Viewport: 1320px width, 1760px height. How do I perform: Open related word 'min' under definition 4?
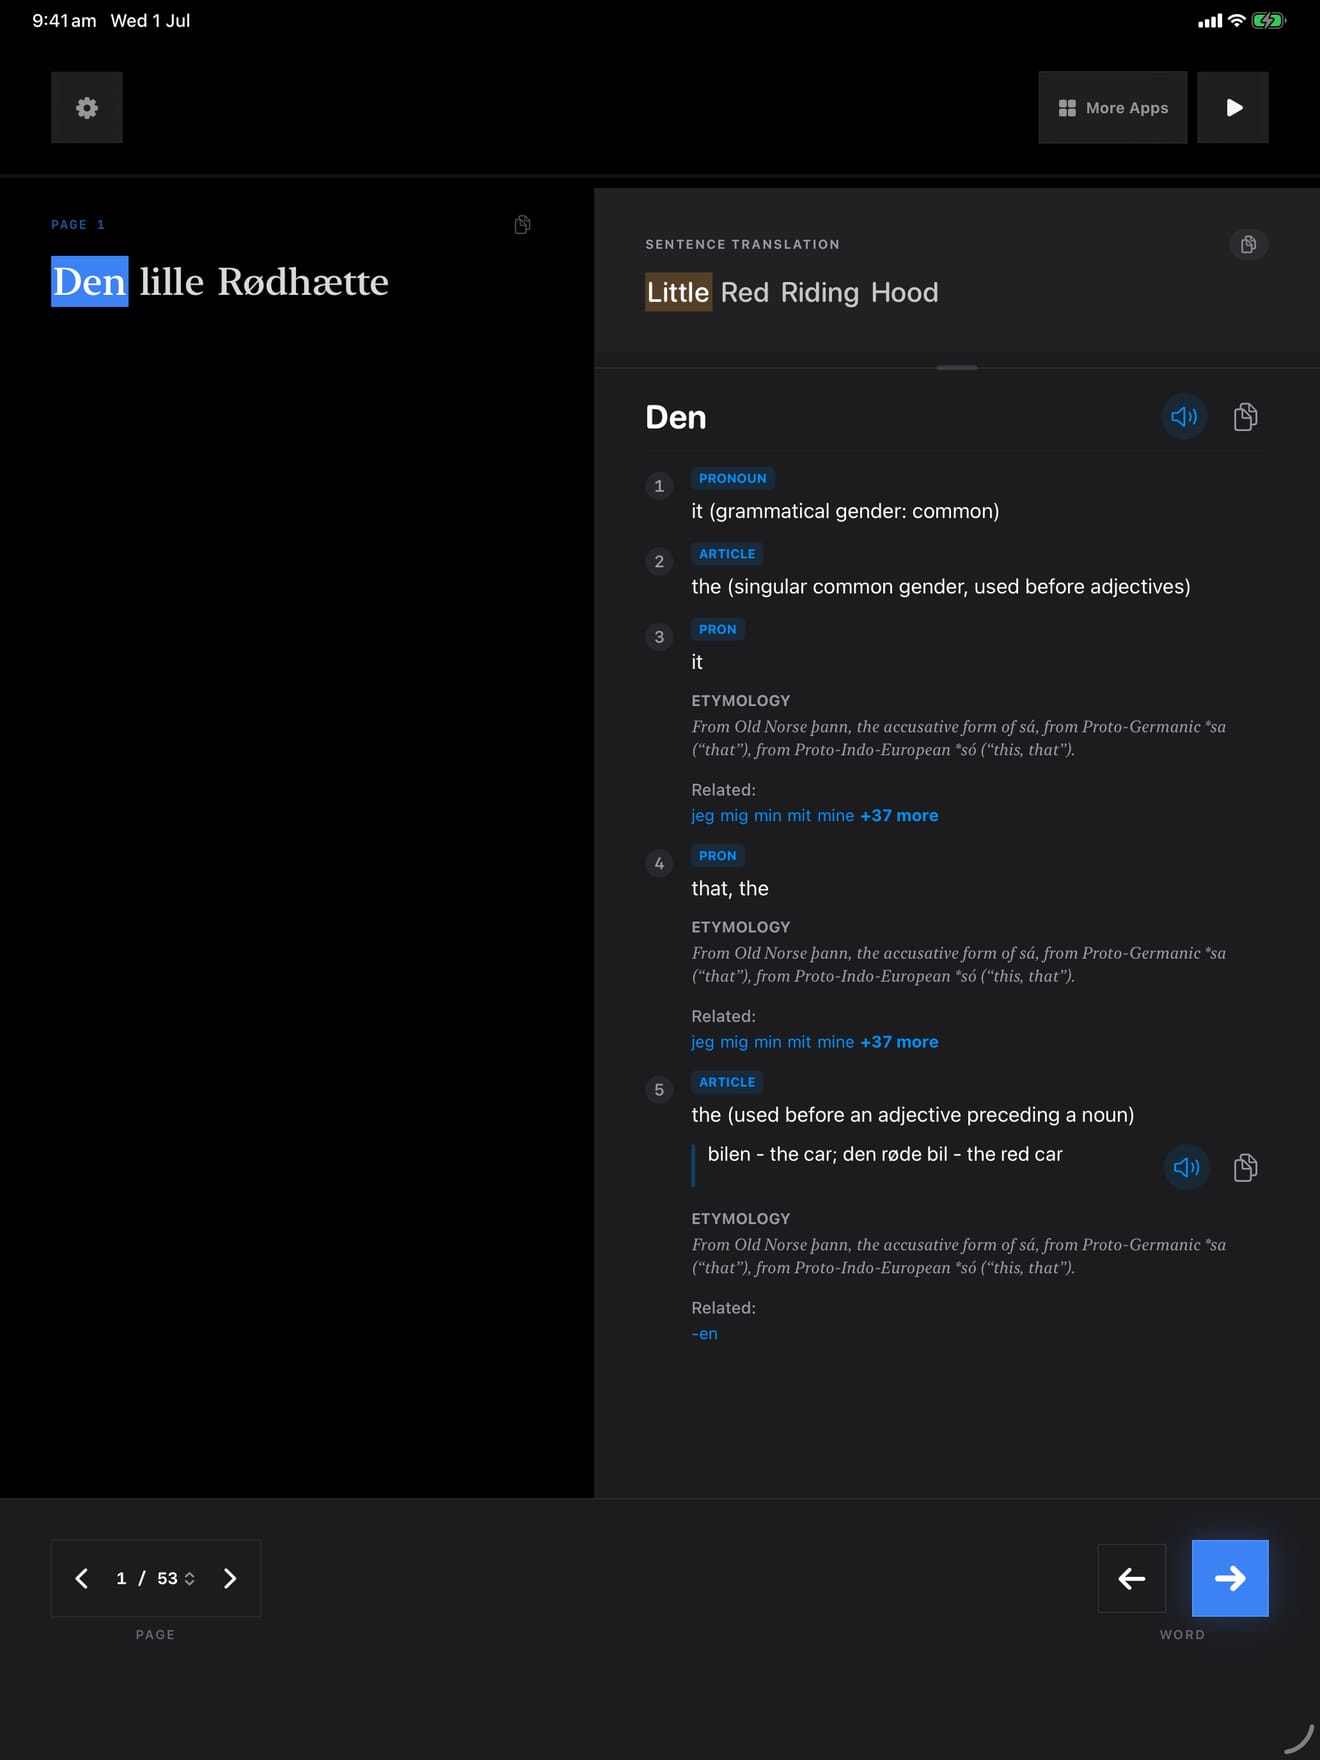tap(768, 1041)
